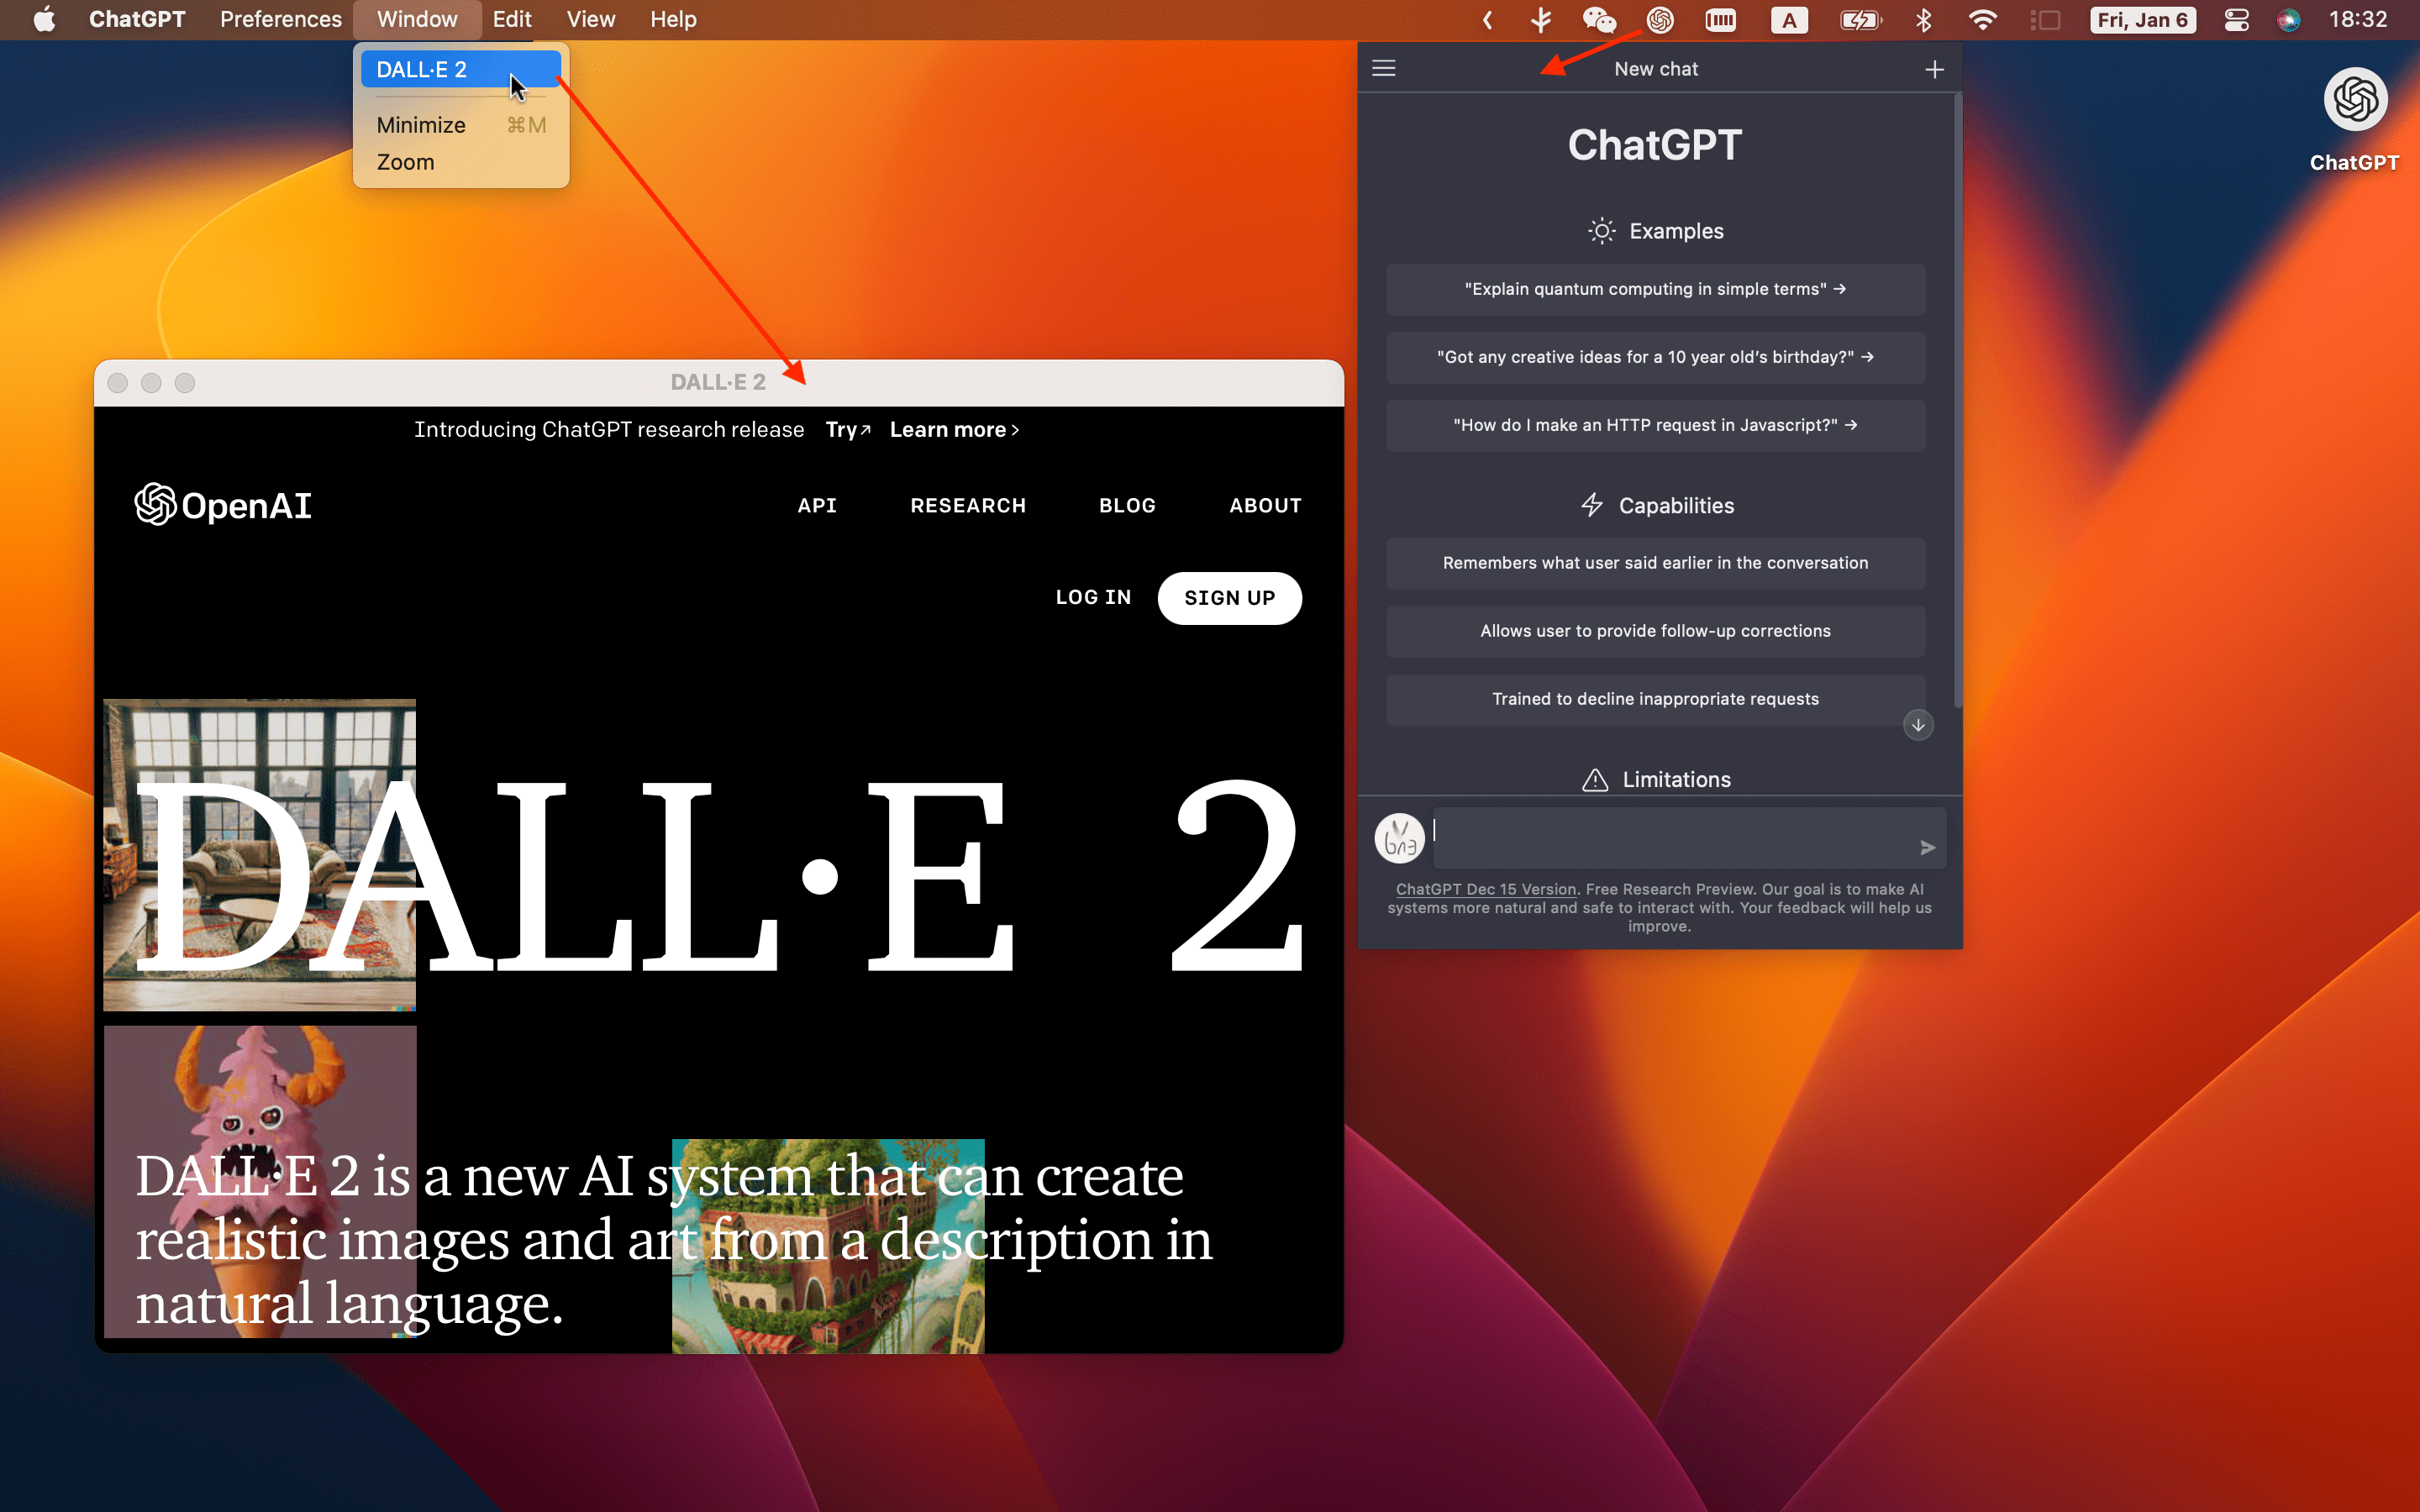
Task: Click the Limitations warning triangle icon
Action: [1594, 780]
